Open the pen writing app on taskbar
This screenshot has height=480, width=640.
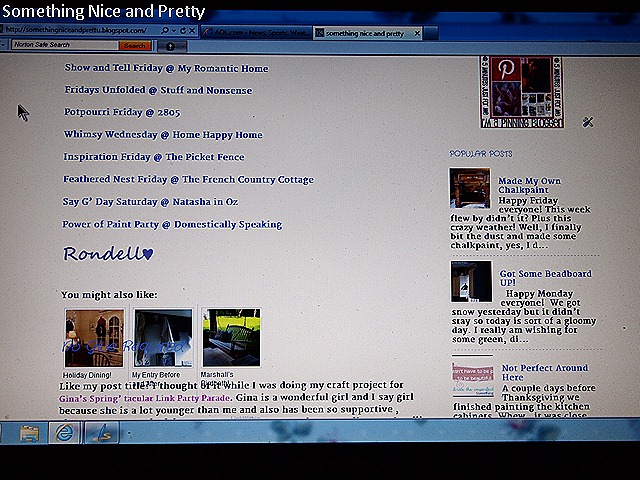point(102,433)
